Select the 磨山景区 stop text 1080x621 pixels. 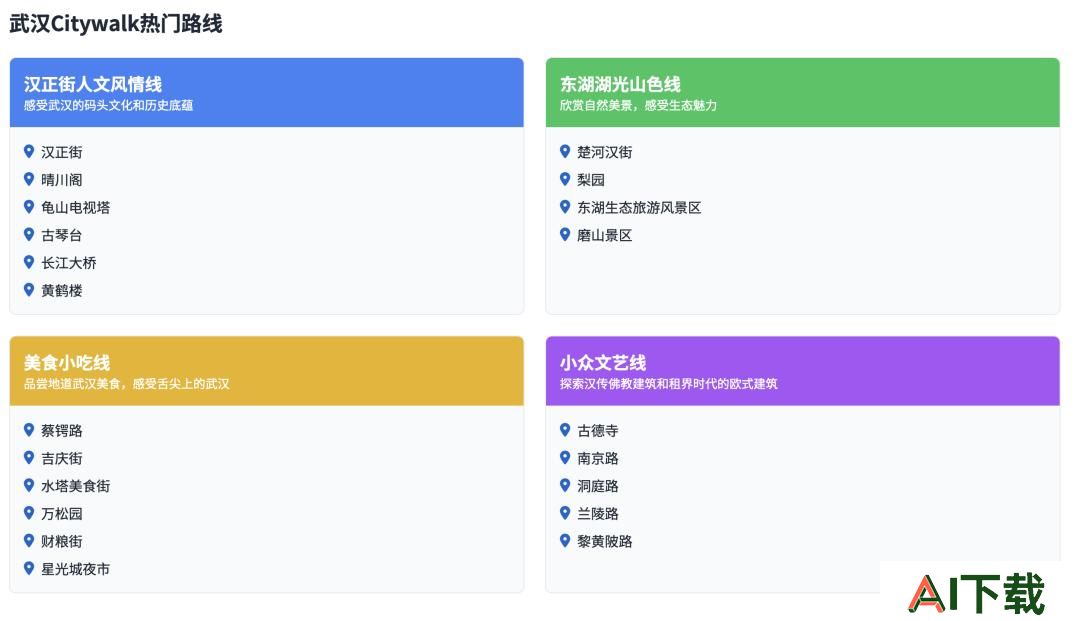[x=604, y=235]
